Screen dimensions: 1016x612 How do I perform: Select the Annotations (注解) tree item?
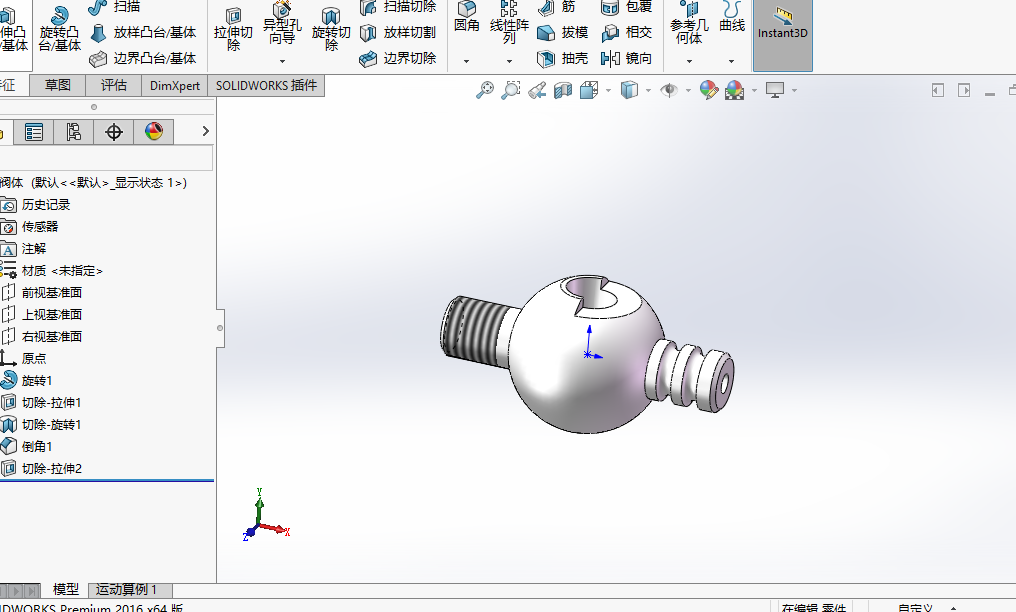[x=24, y=249]
